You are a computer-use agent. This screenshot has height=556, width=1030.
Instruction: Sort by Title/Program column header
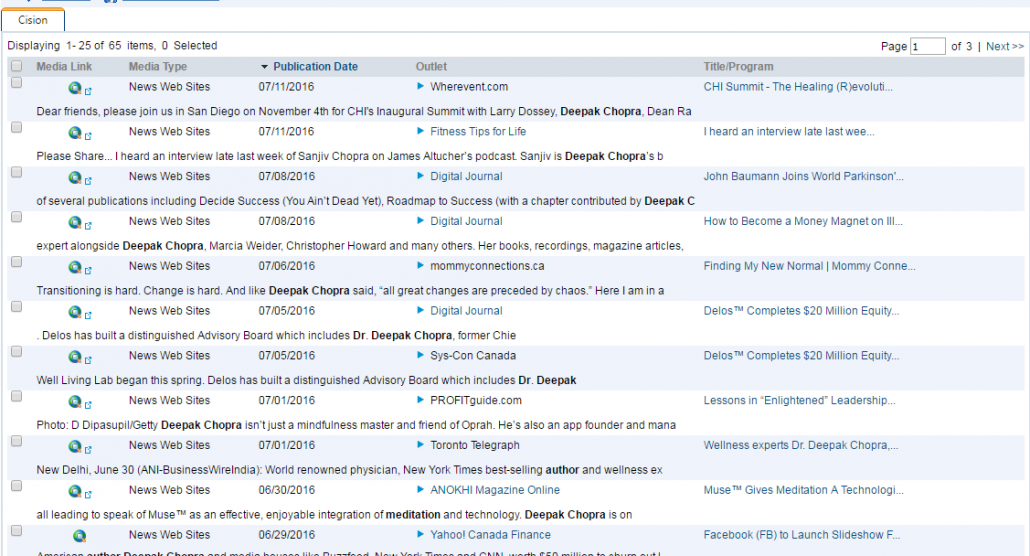tap(738, 66)
